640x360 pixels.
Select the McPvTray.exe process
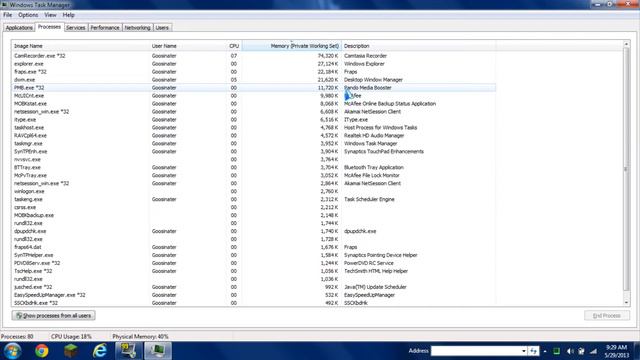tap(254, 175)
